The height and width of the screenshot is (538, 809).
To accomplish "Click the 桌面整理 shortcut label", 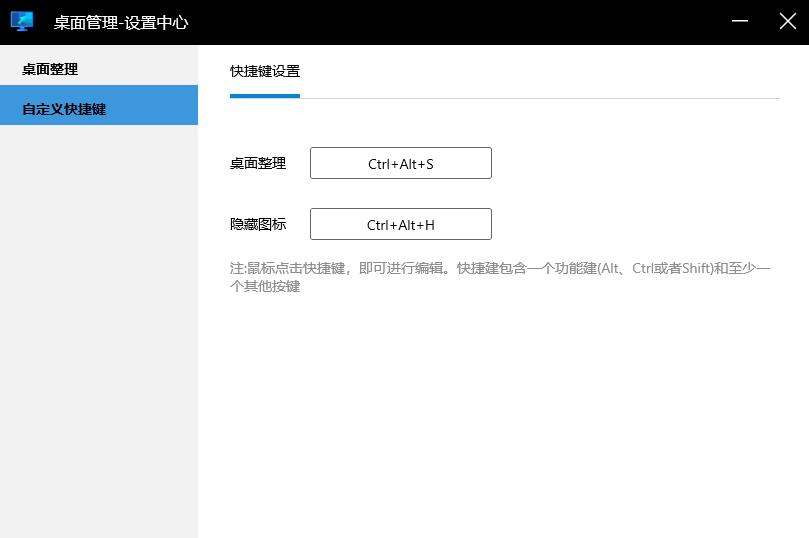I will click(258, 164).
